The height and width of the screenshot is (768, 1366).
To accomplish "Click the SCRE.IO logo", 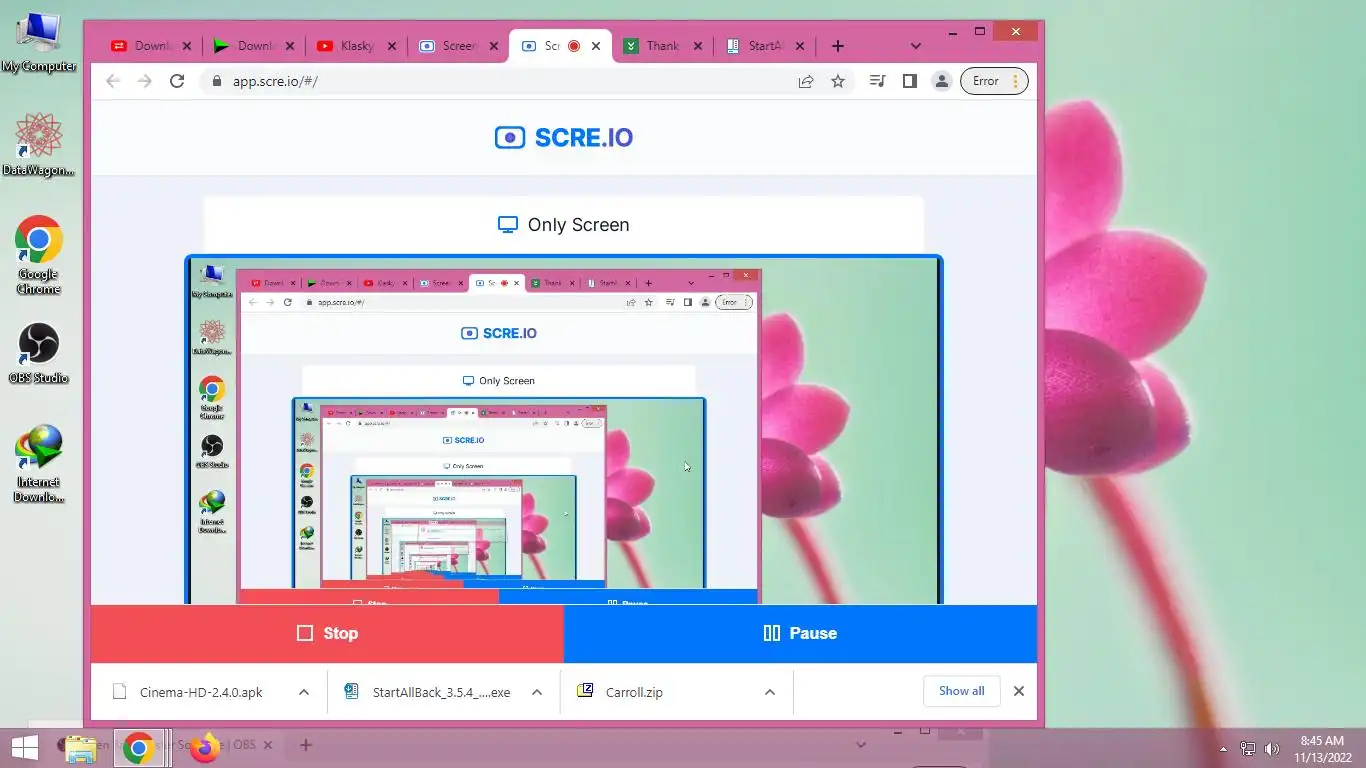I will click(564, 138).
